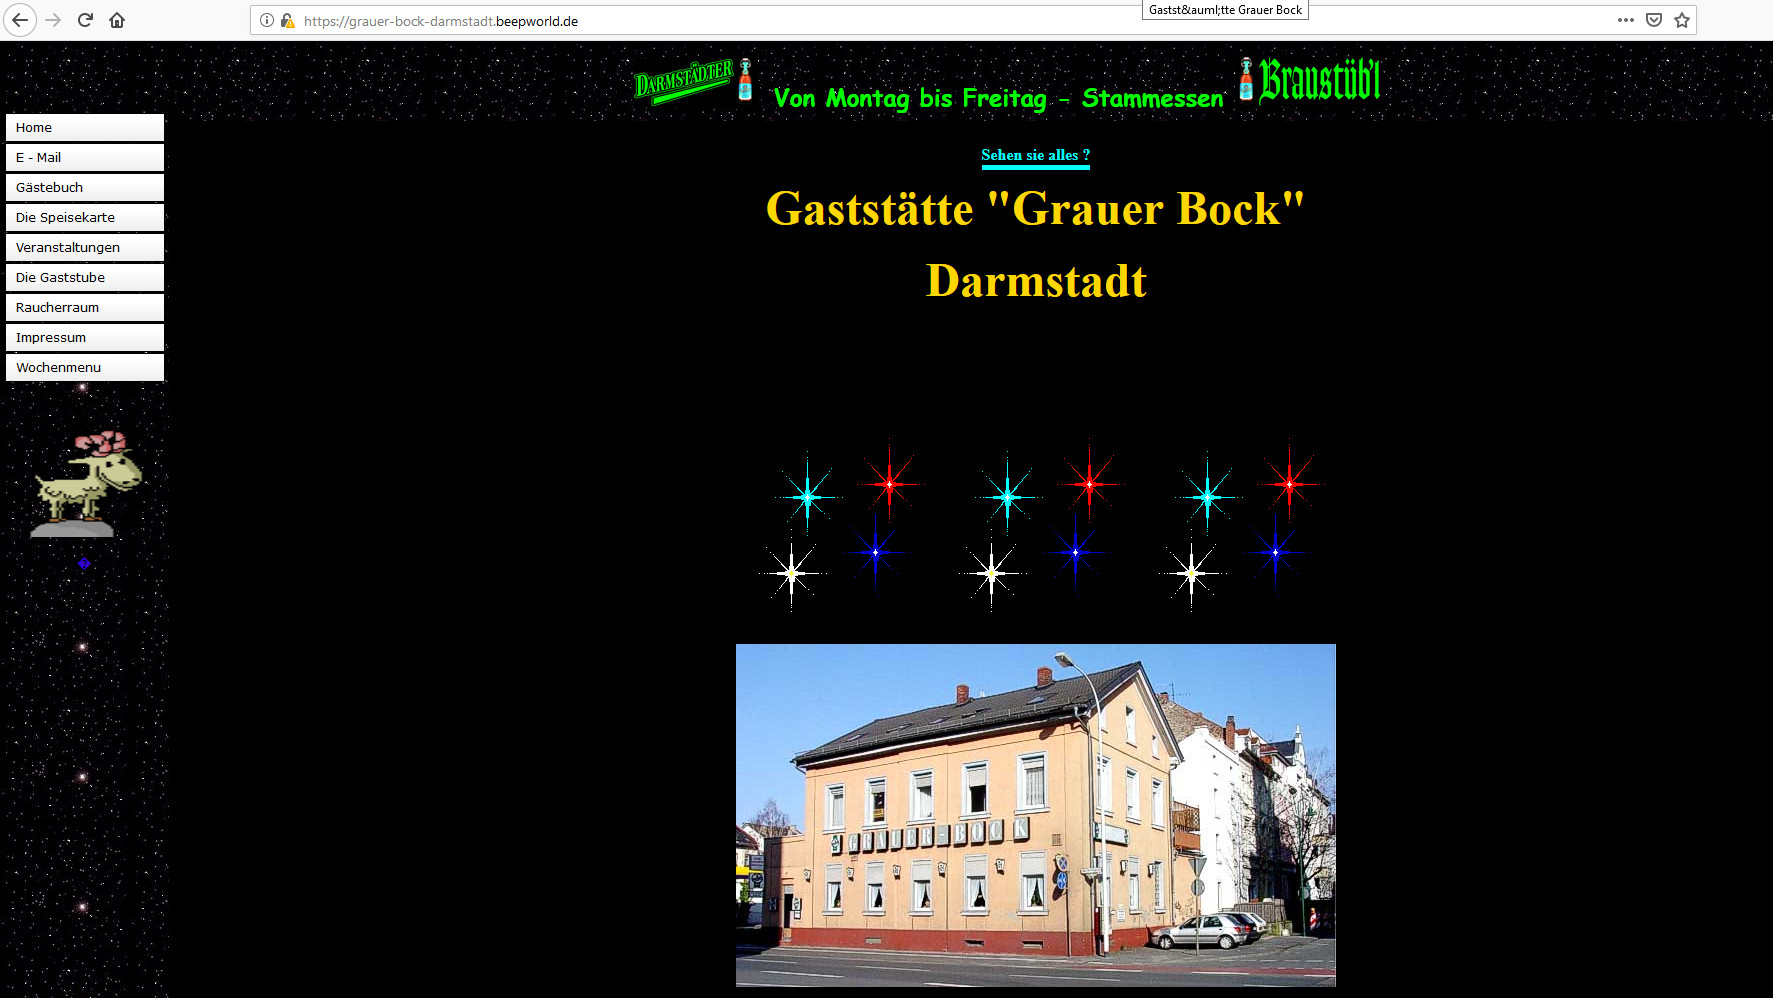Reload the page with the refresh icon
1773x998 pixels.
[86, 20]
